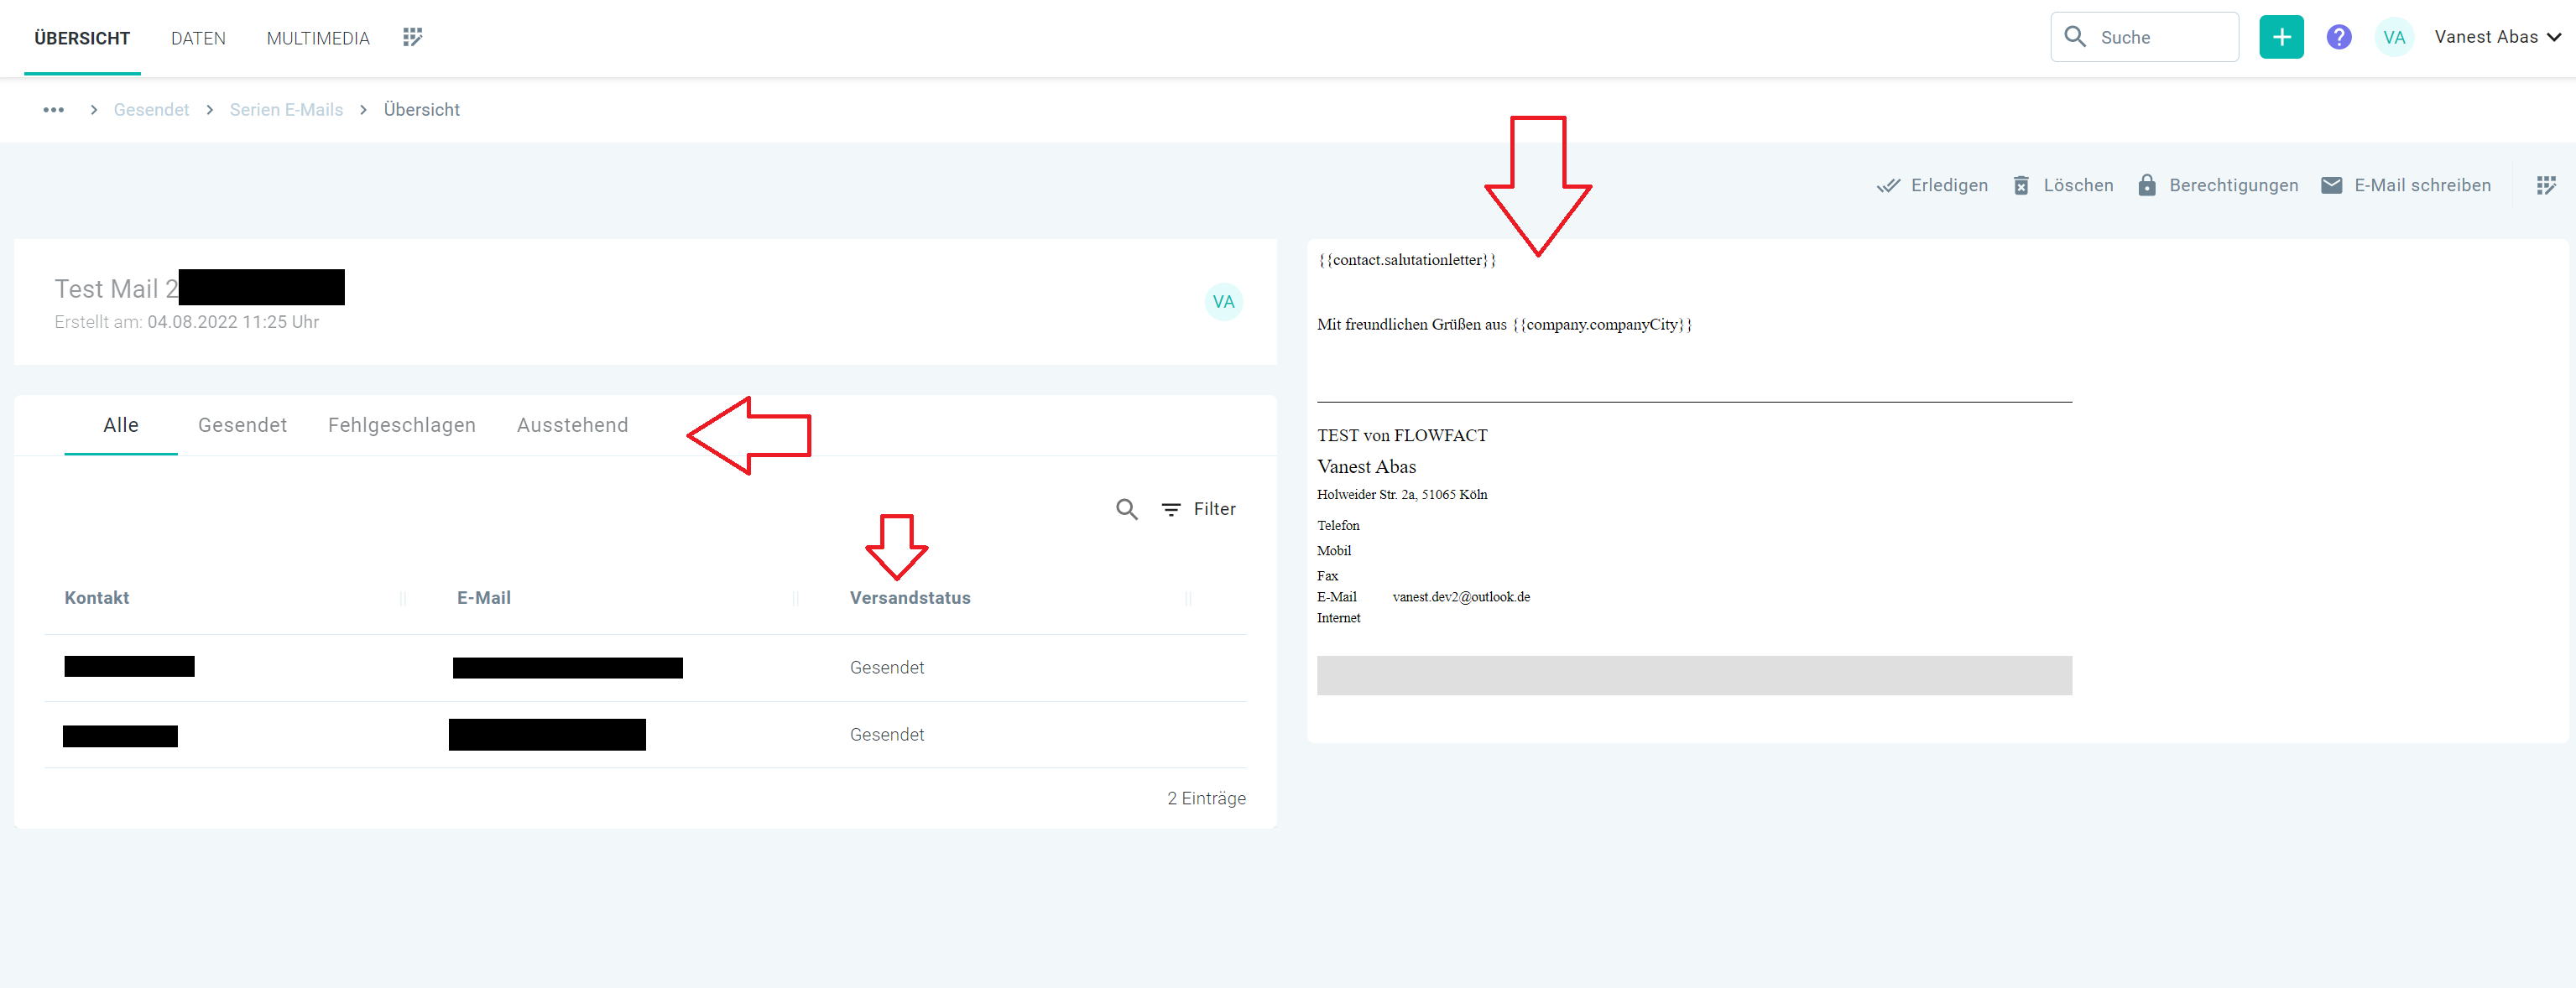Focus the Suche search field
The height and width of the screenshot is (988, 2576).
click(2144, 37)
